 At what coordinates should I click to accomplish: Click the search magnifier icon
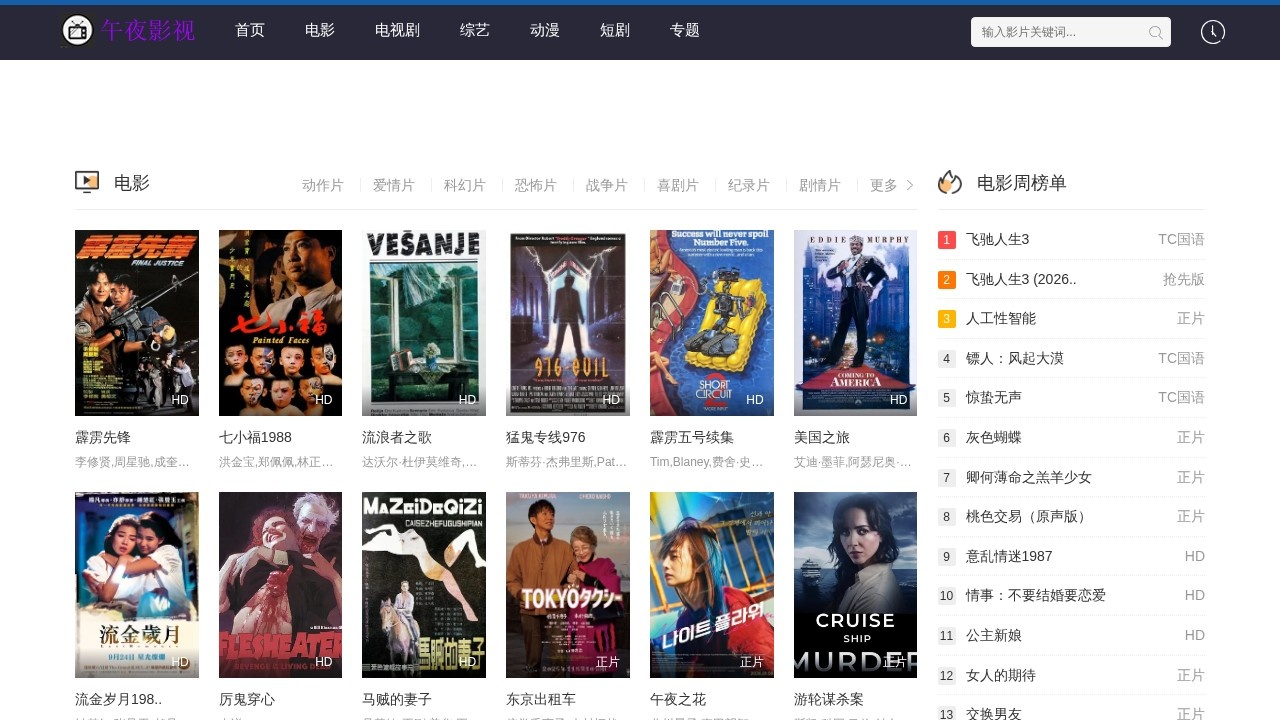1155,32
